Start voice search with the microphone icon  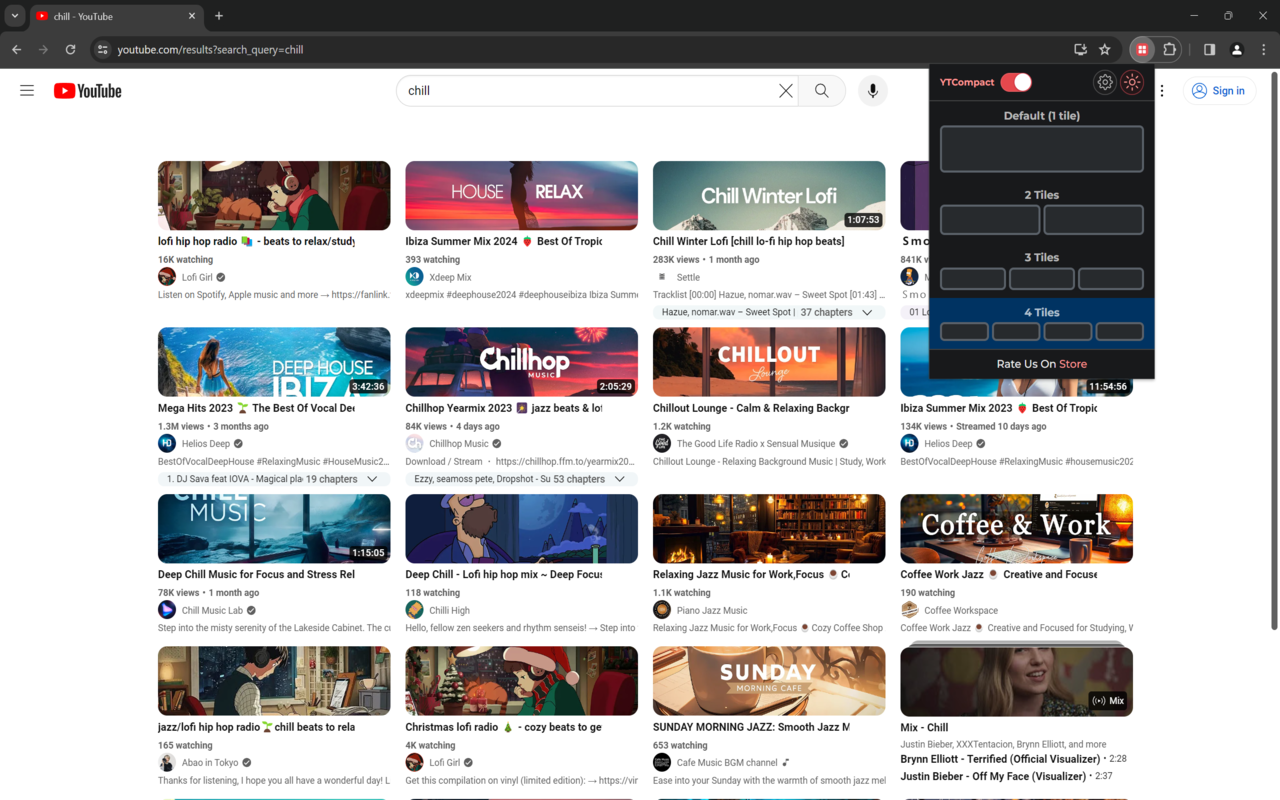[872, 90]
